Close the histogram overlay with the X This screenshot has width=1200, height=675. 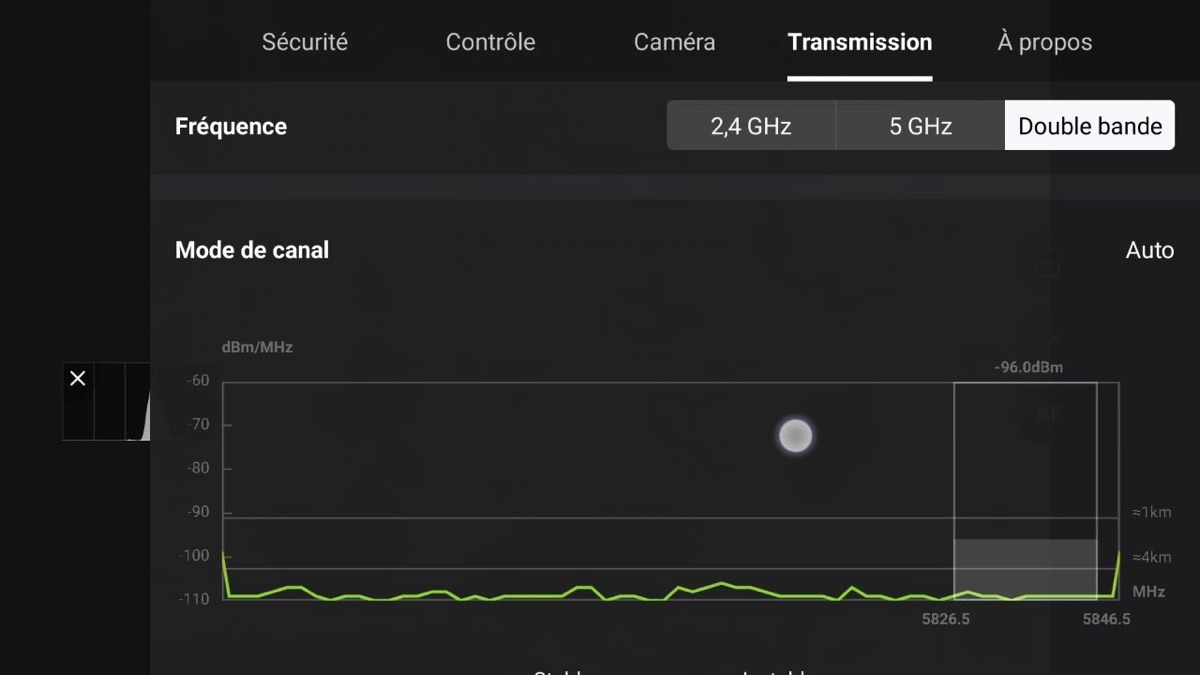point(78,379)
